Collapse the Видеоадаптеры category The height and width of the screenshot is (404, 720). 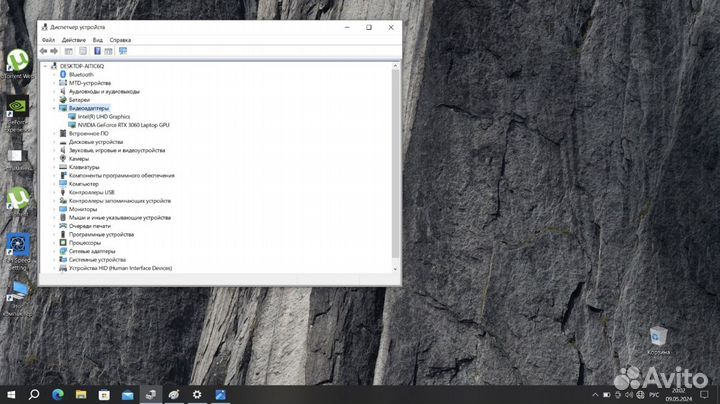pyautogui.click(x=54, y=108)
